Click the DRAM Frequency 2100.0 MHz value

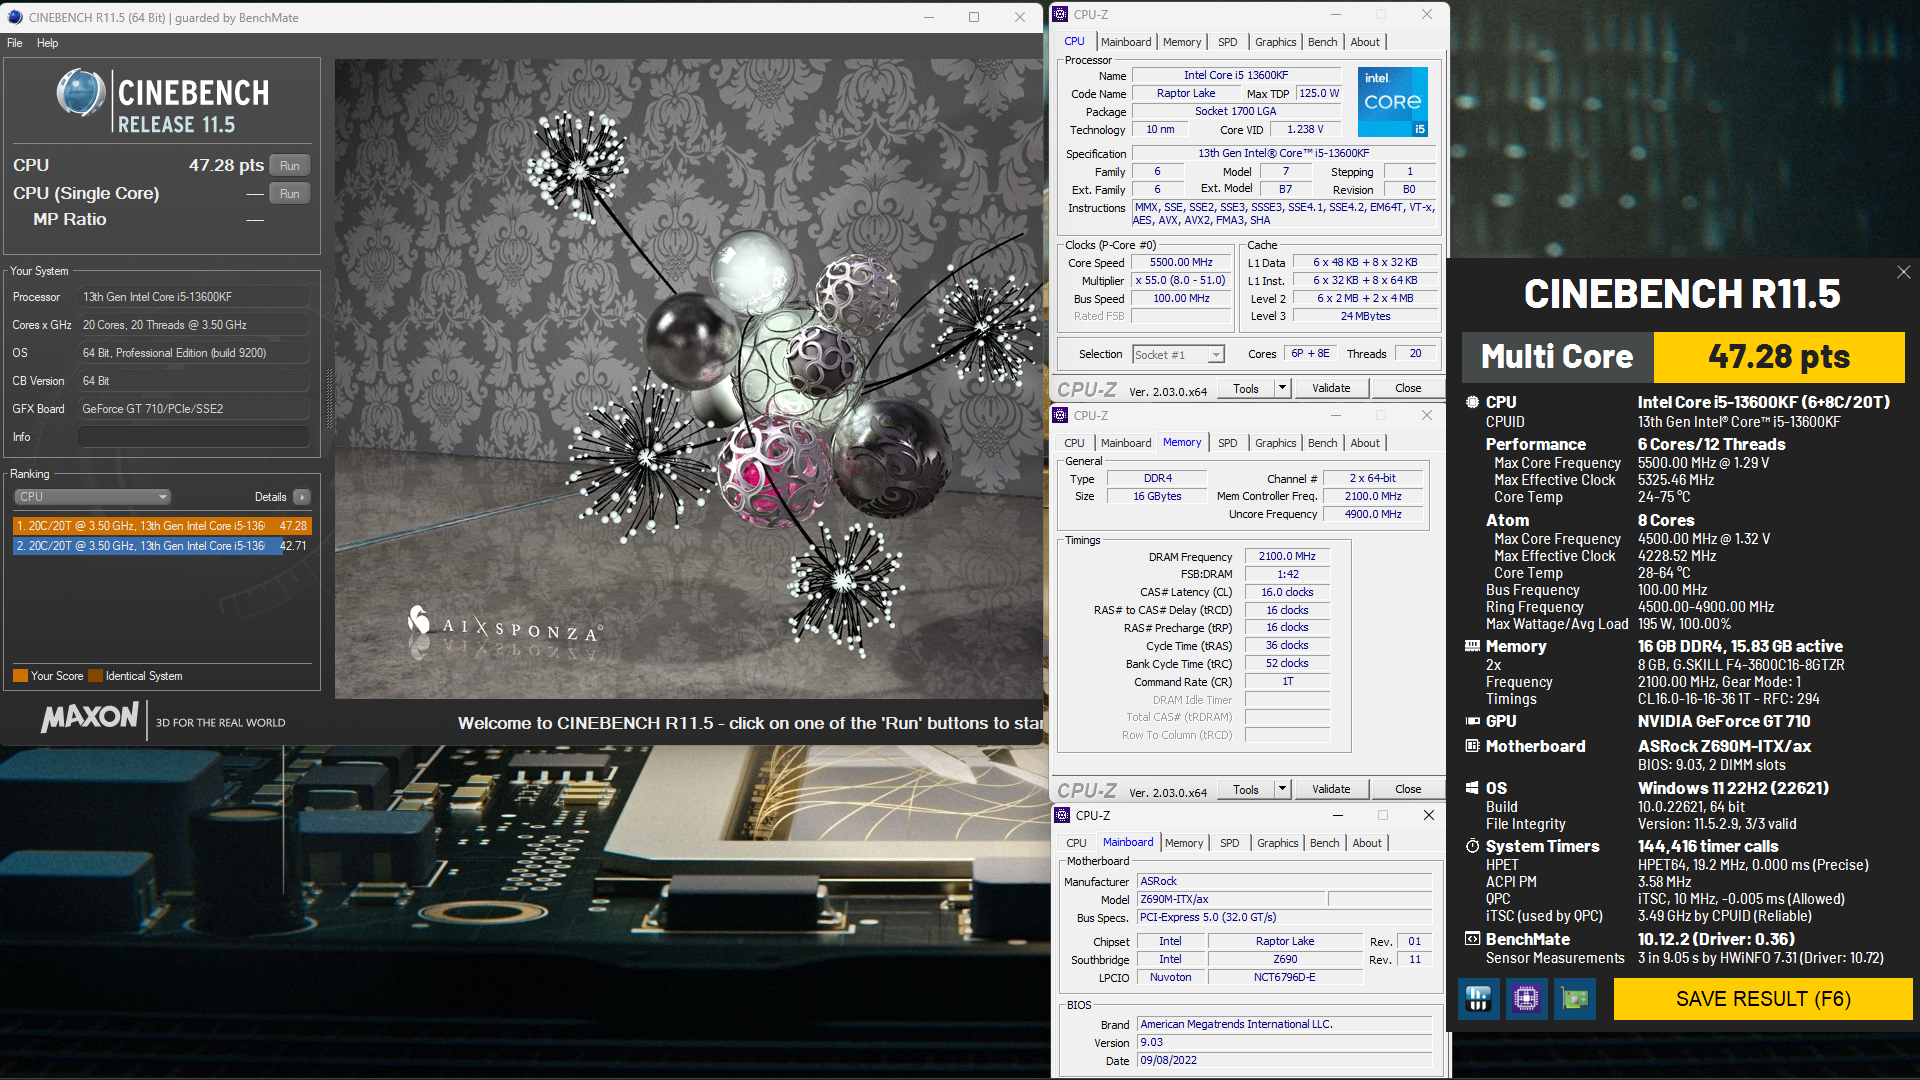1287,557
